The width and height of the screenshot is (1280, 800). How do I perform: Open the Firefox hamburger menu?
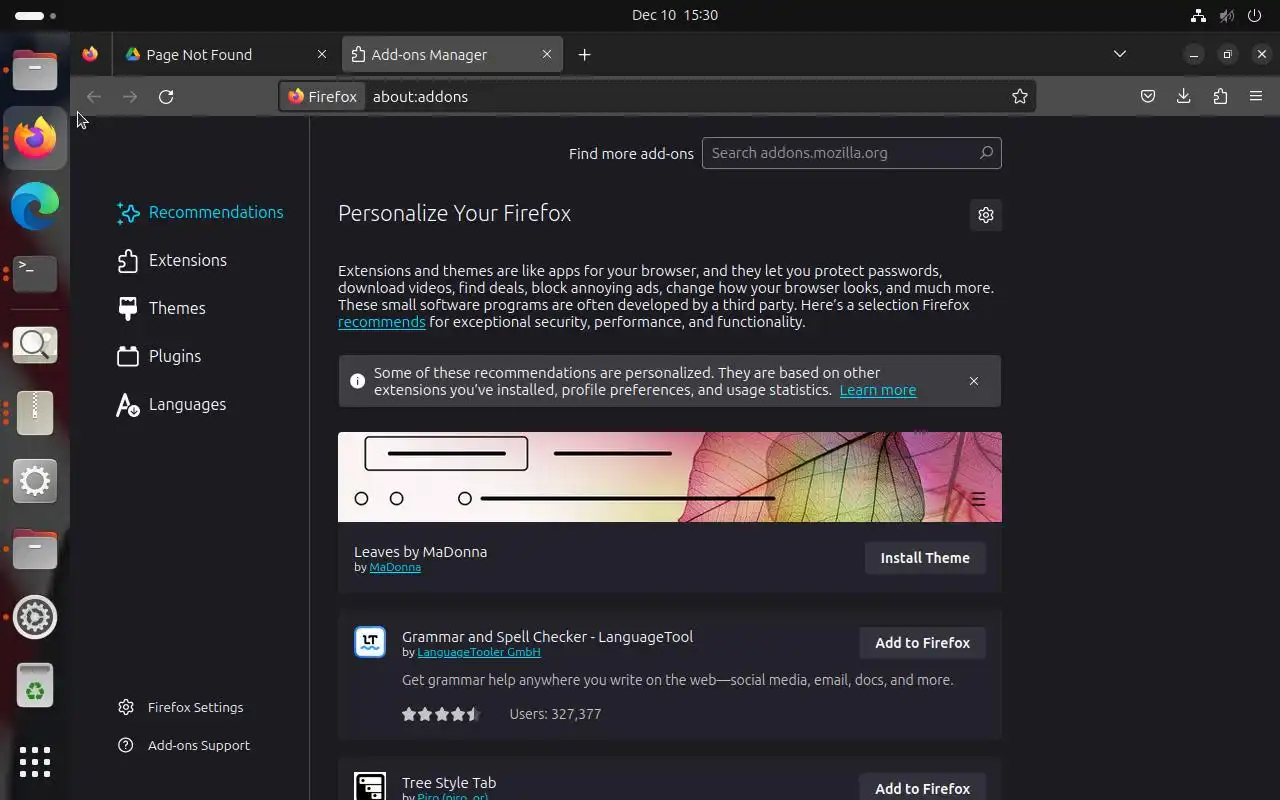click(1256, 96)
